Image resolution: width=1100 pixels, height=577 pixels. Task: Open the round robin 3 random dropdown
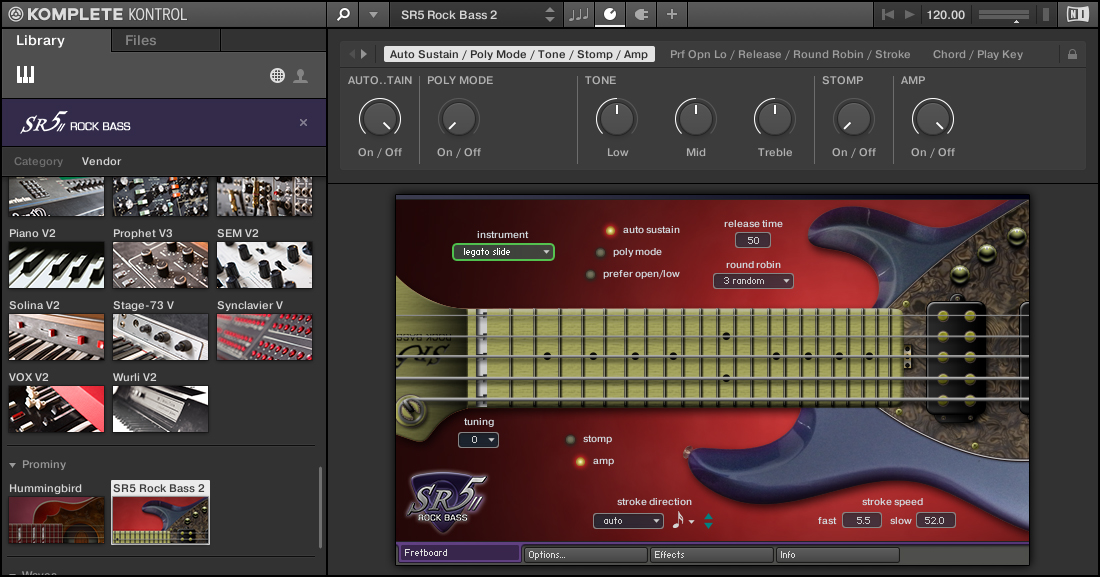[753, 281]
